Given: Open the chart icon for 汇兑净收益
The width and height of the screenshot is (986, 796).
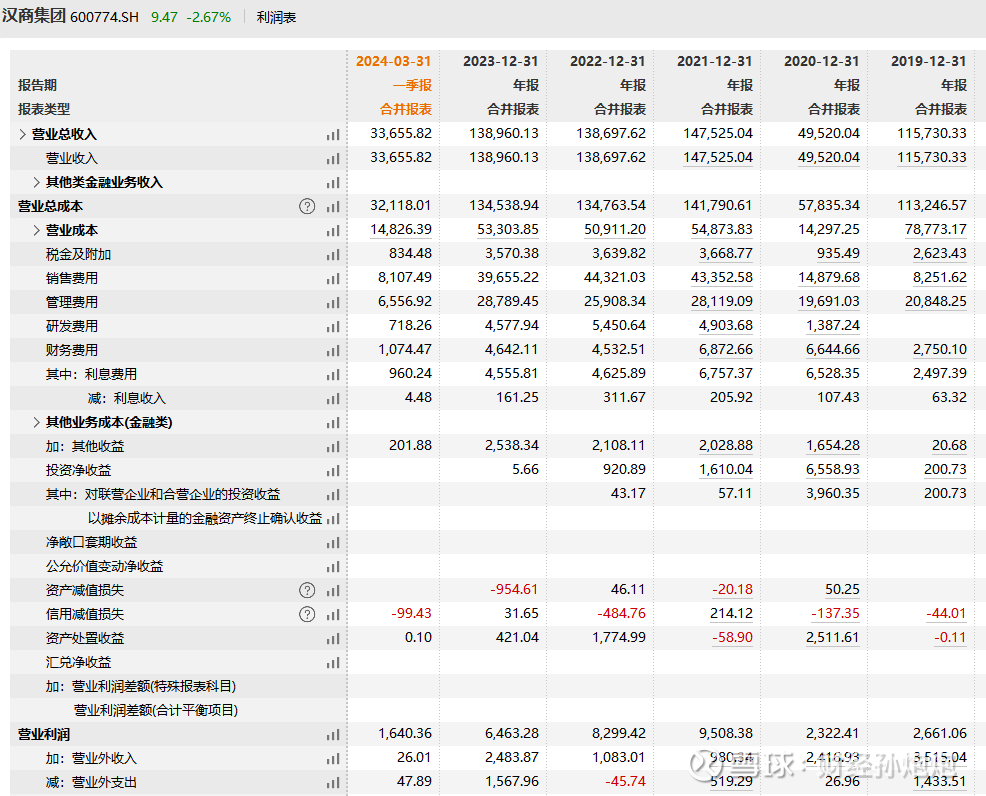Looking at the screenshot, I should (333, 663).
